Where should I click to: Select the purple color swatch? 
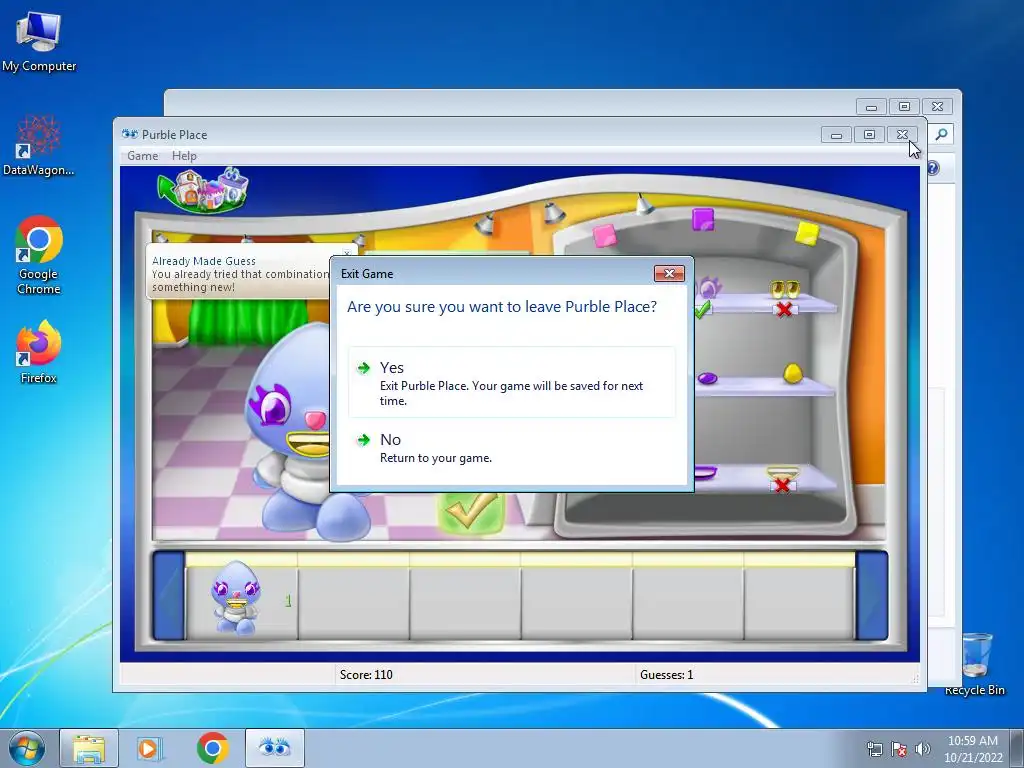tap(703, 219)
